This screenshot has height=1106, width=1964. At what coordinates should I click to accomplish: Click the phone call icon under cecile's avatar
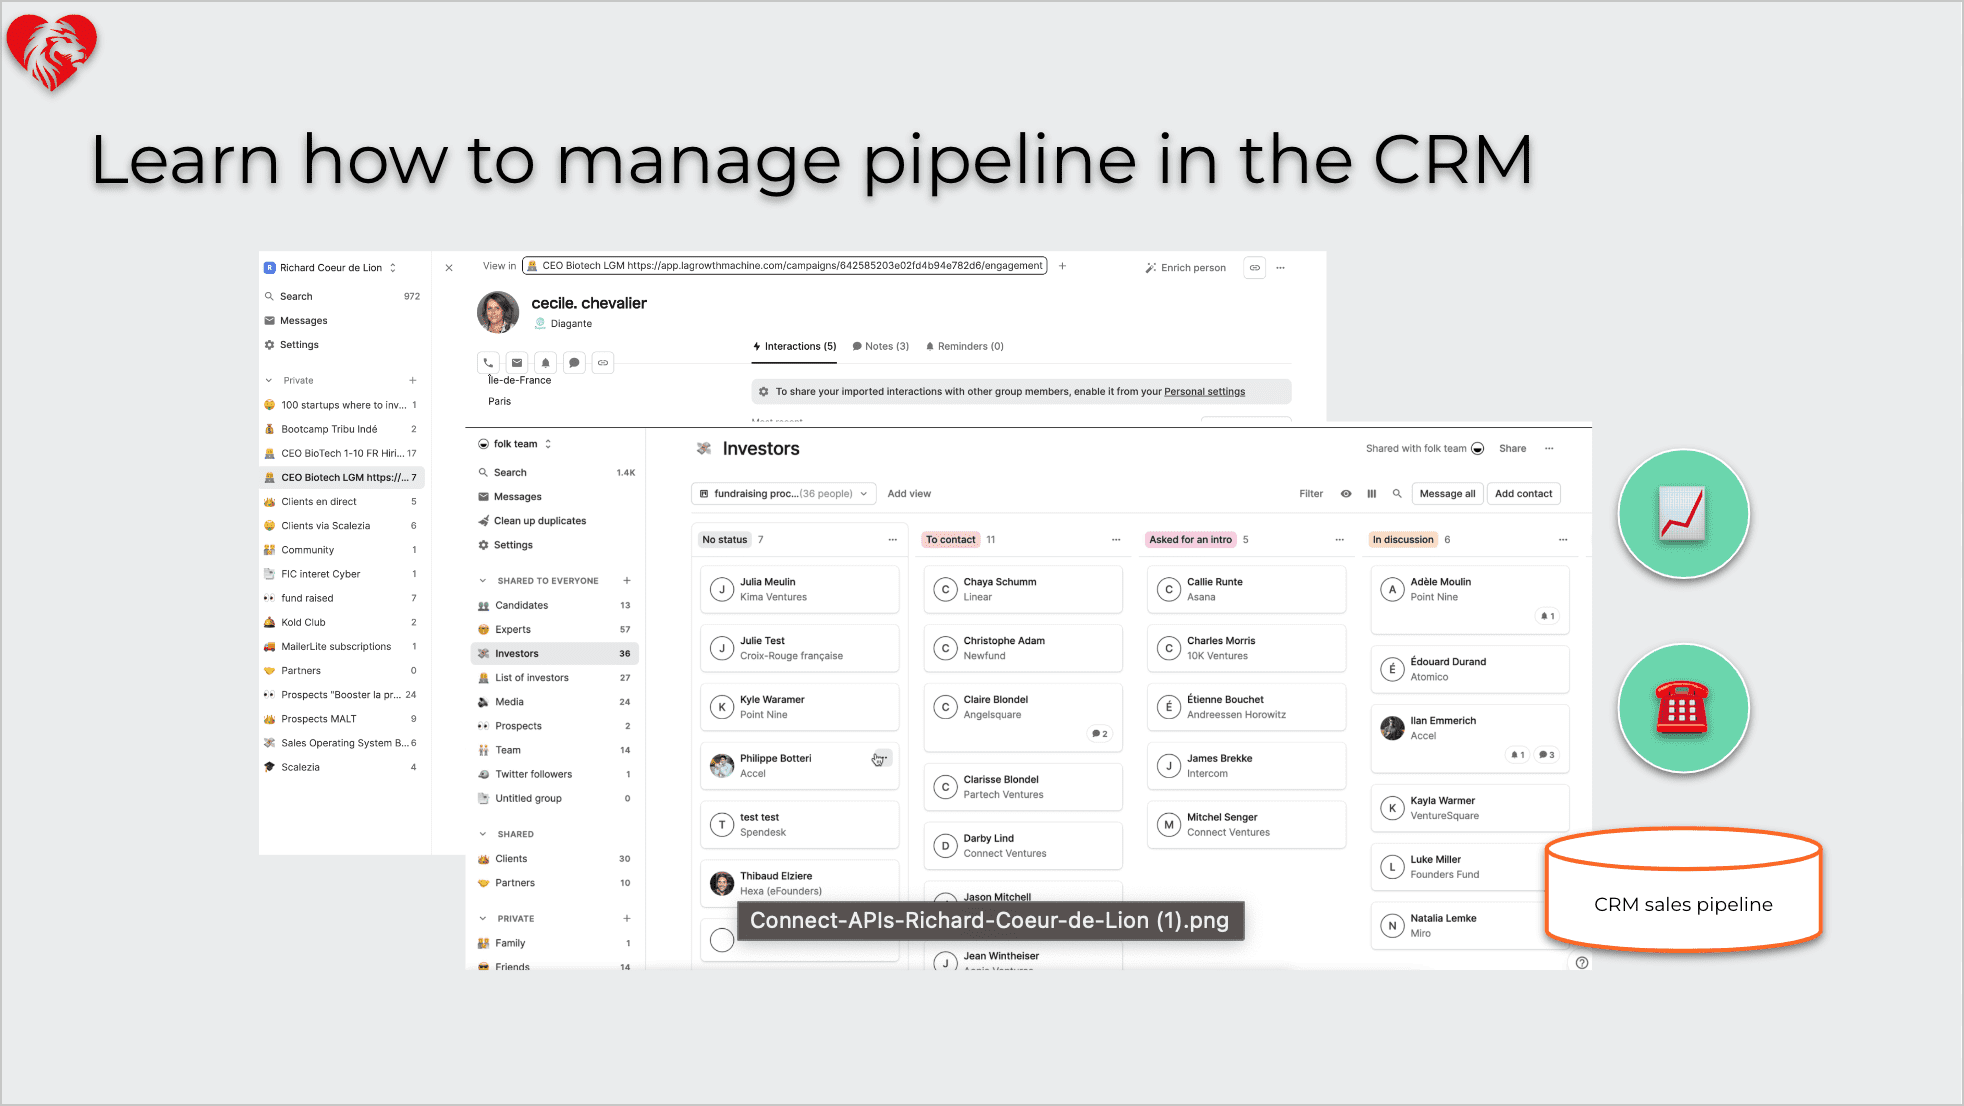coord(488,363)
